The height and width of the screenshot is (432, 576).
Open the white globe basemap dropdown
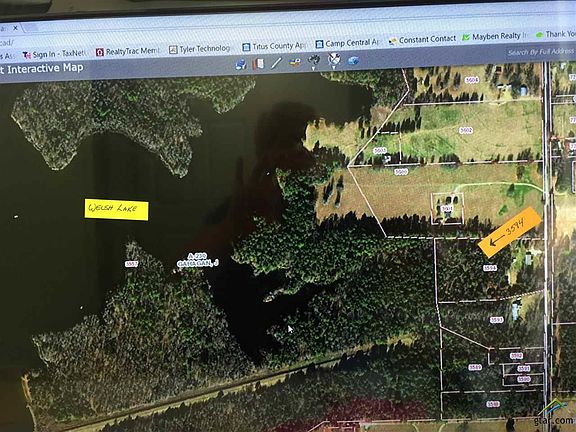334,60
